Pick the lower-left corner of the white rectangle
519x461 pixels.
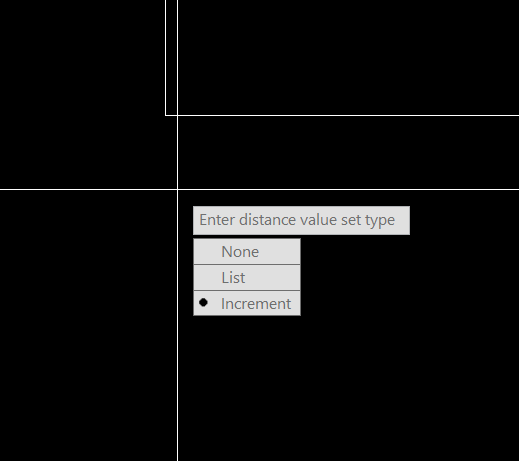coord(166,115)
